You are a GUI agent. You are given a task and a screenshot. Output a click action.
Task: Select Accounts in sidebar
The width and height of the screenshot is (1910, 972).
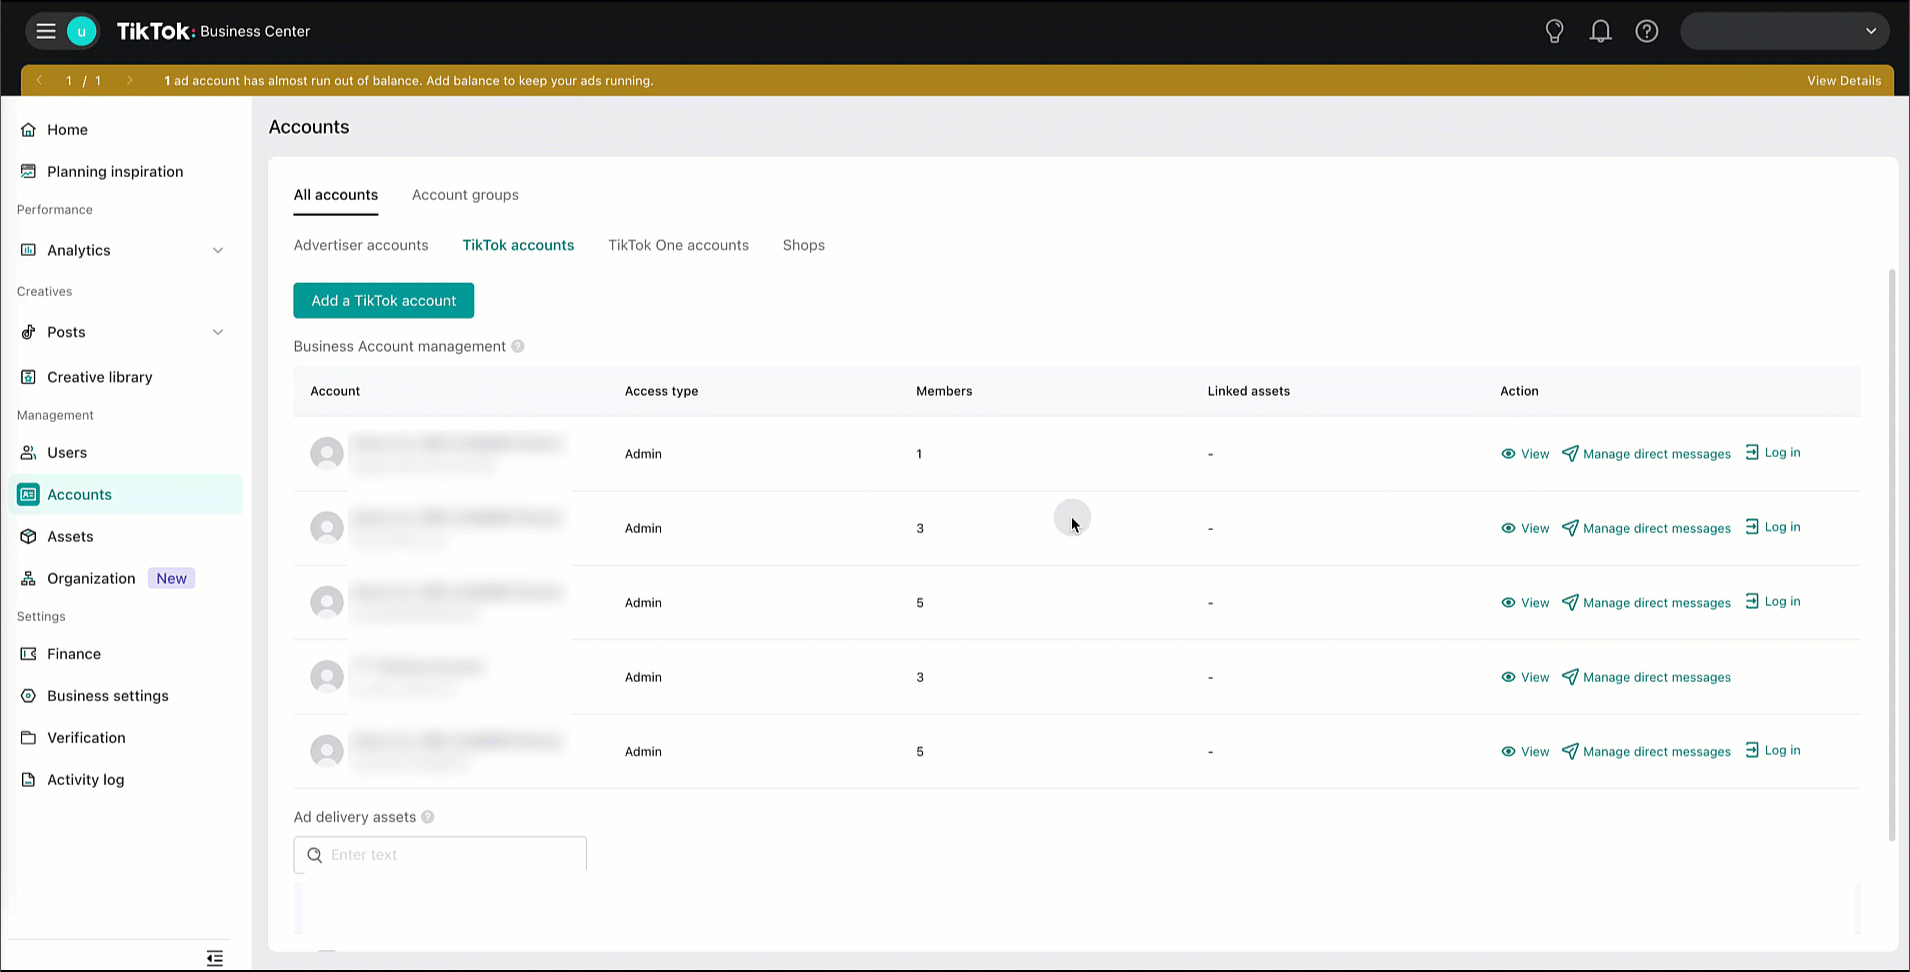tap(125, 495)
